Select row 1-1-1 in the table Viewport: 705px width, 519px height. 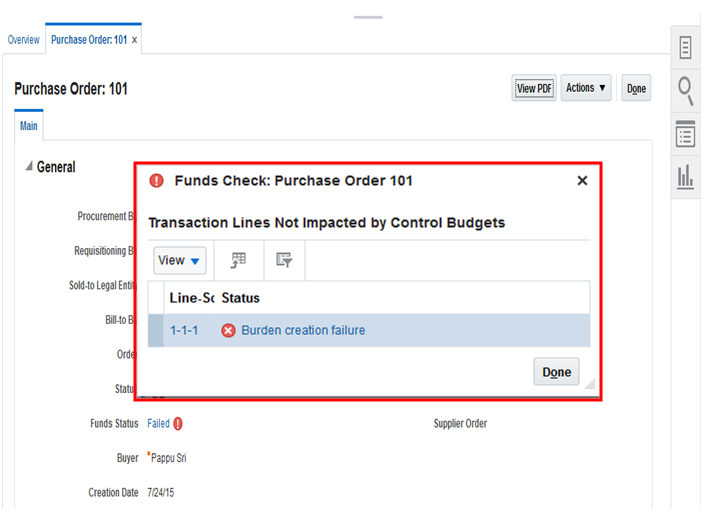pos(184,330)
